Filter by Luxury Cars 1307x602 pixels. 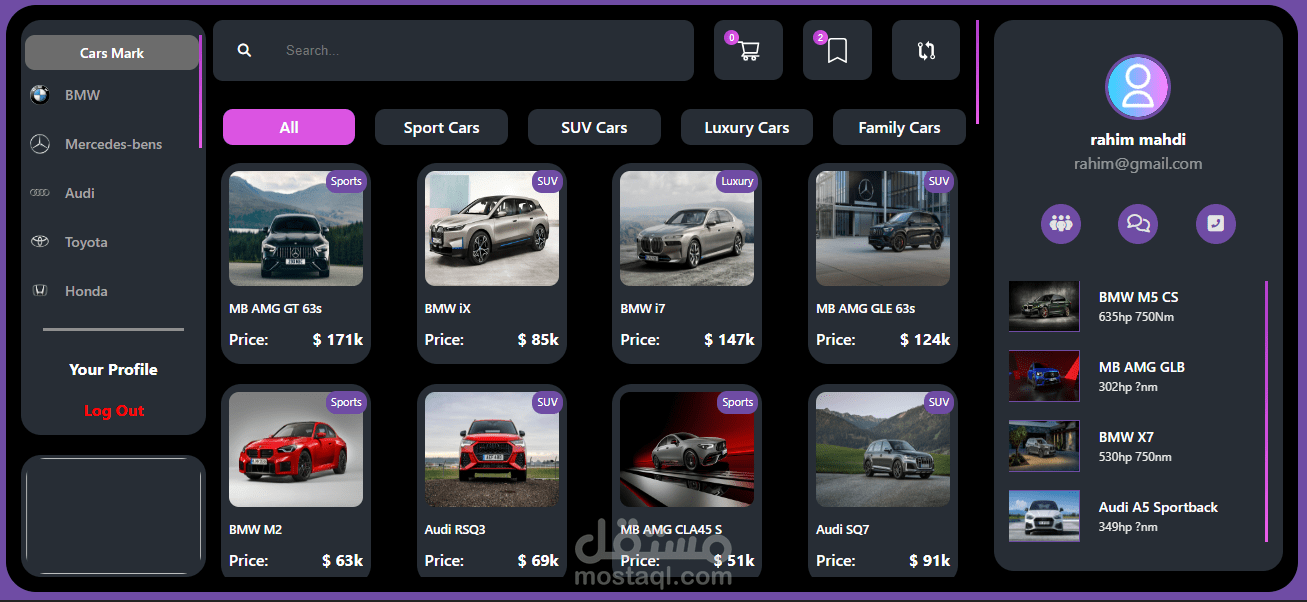click(747, 127)
